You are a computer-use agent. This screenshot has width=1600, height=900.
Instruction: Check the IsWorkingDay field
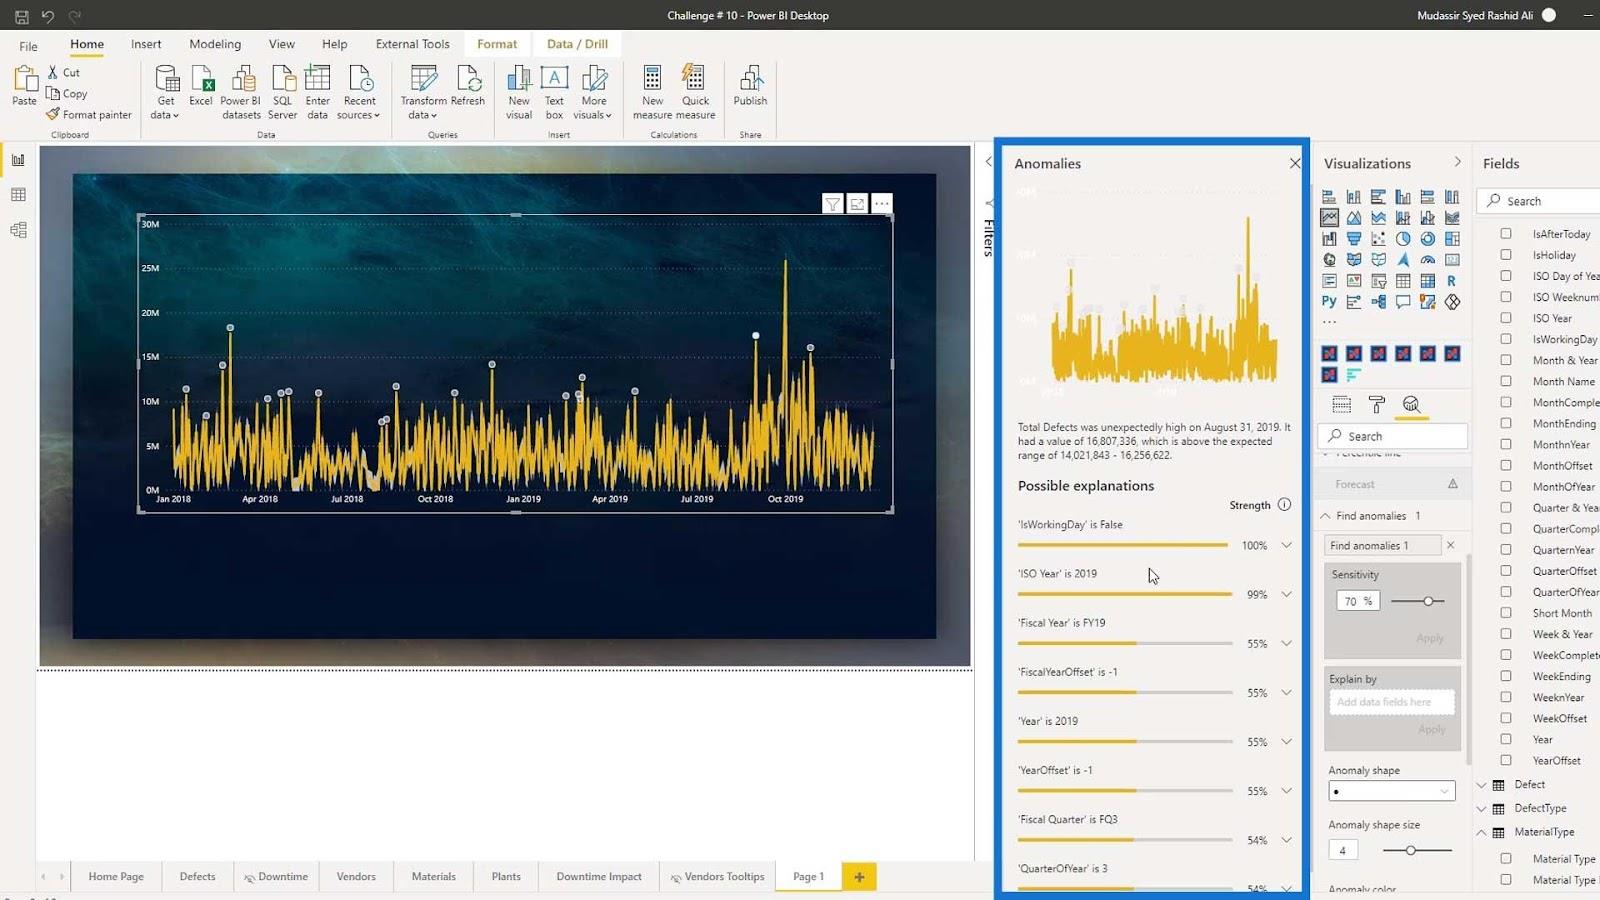point(1506,339)
